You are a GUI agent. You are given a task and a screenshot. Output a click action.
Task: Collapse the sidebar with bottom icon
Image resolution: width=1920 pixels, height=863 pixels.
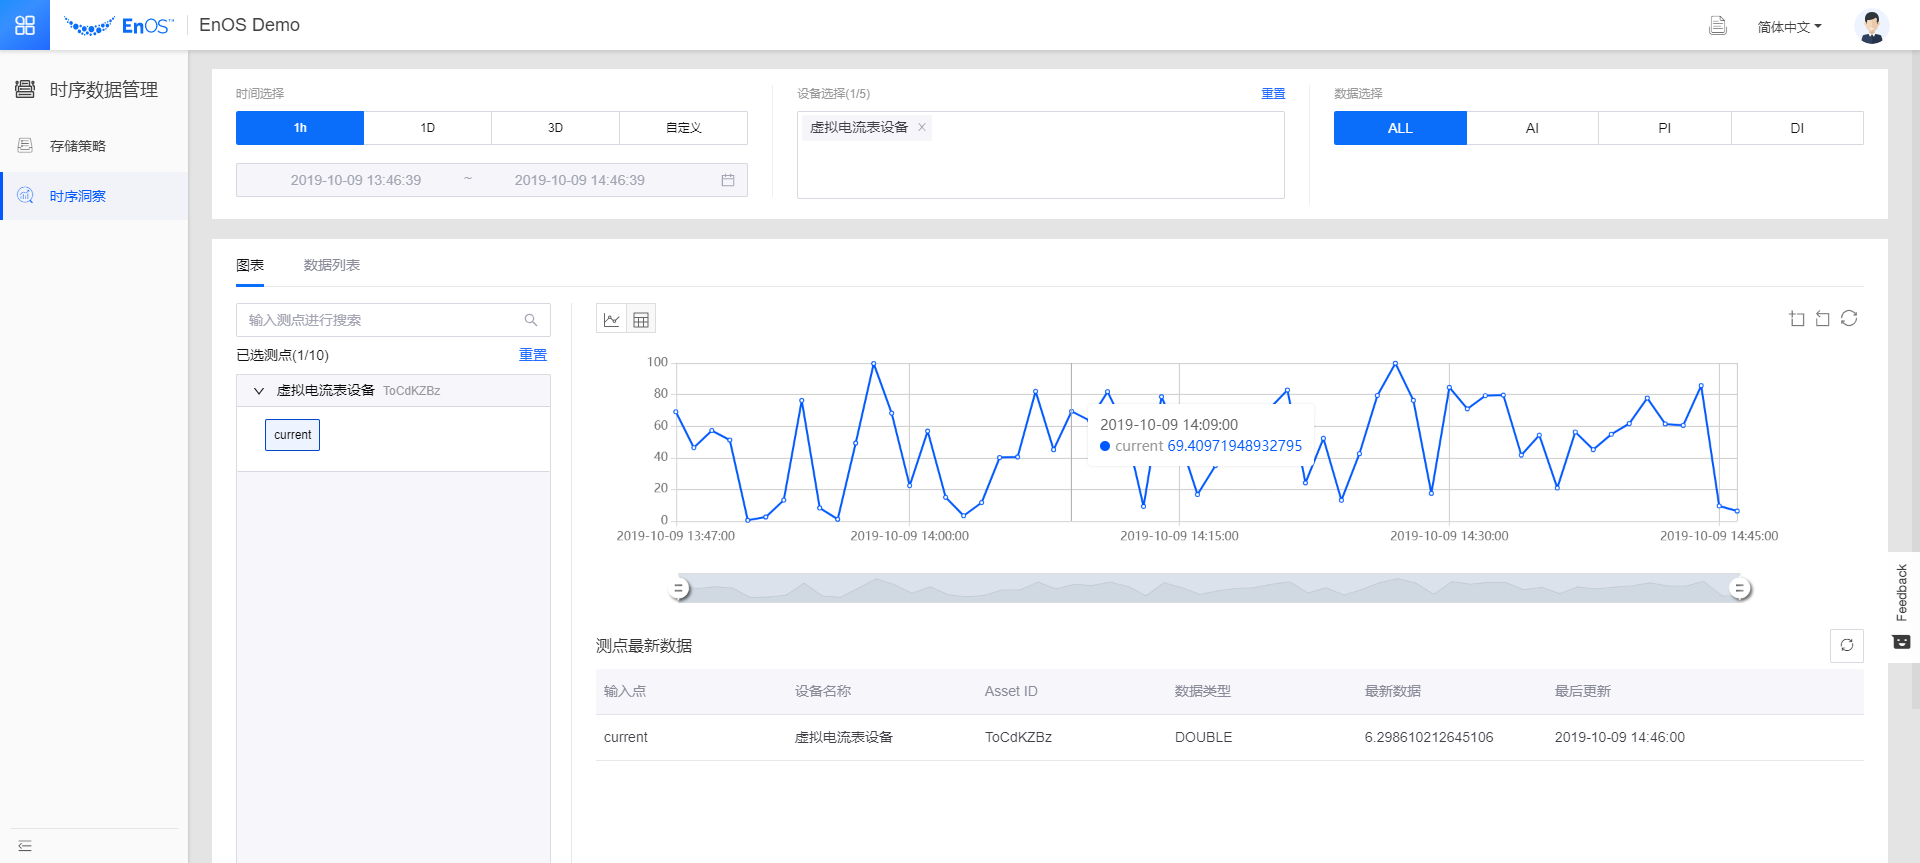tap(25, 846)
